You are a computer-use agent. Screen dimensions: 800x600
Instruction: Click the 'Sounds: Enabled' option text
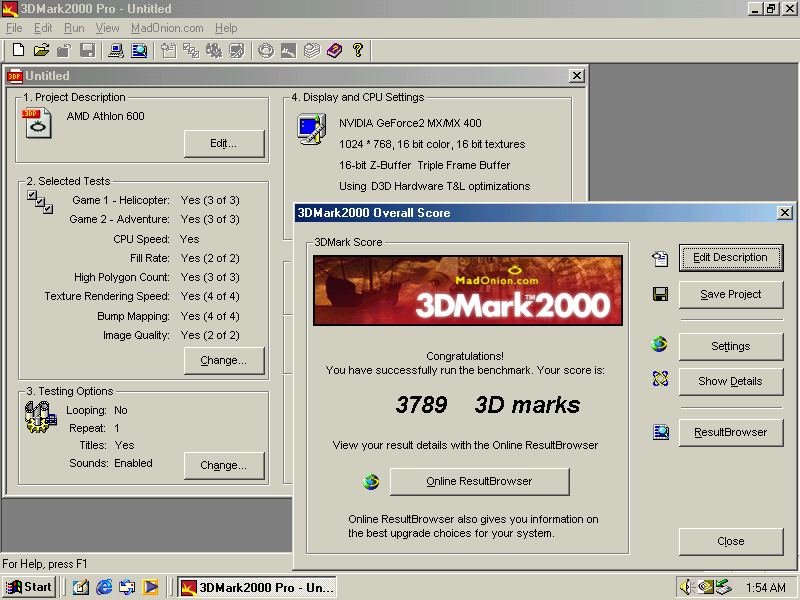click(x=111, y=463)
